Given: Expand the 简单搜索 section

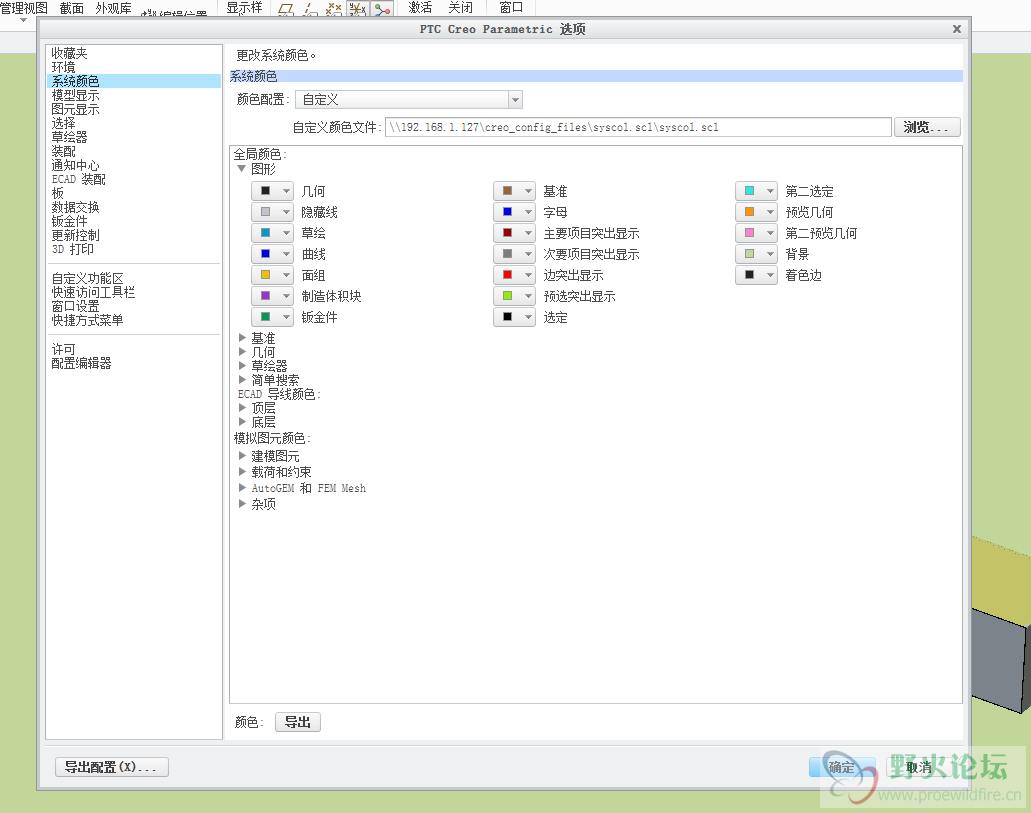Looking at the screenshot, I should pos(242,380).
